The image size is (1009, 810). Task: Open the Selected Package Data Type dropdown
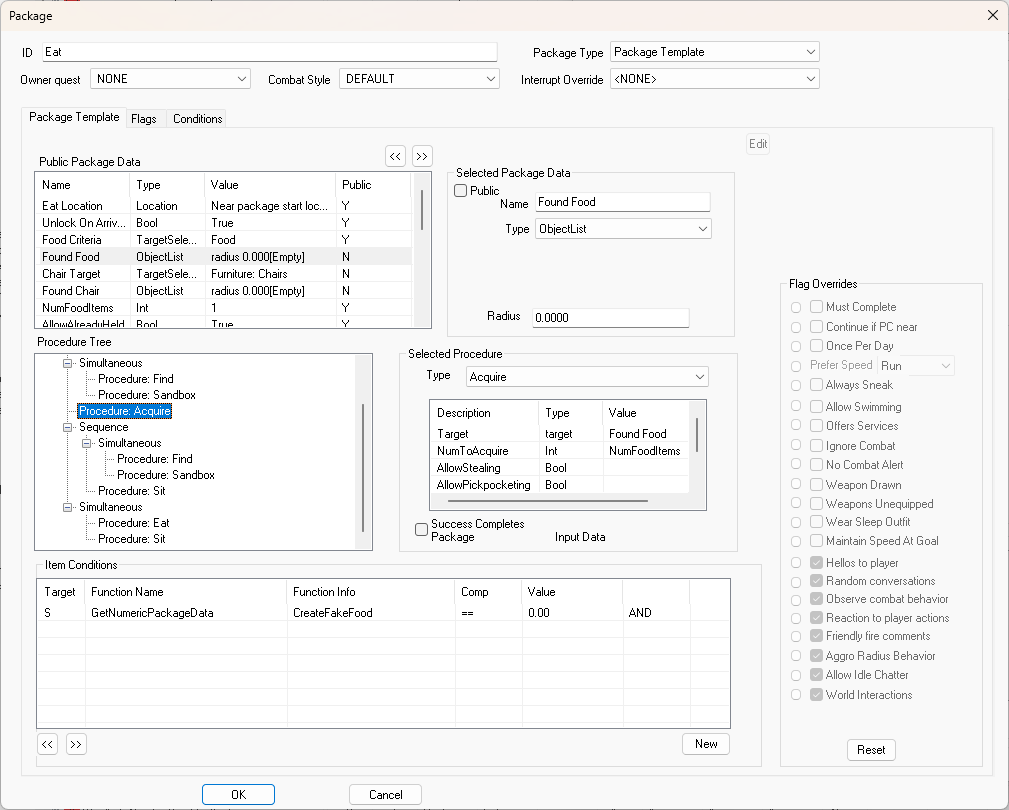click(623, 229)
